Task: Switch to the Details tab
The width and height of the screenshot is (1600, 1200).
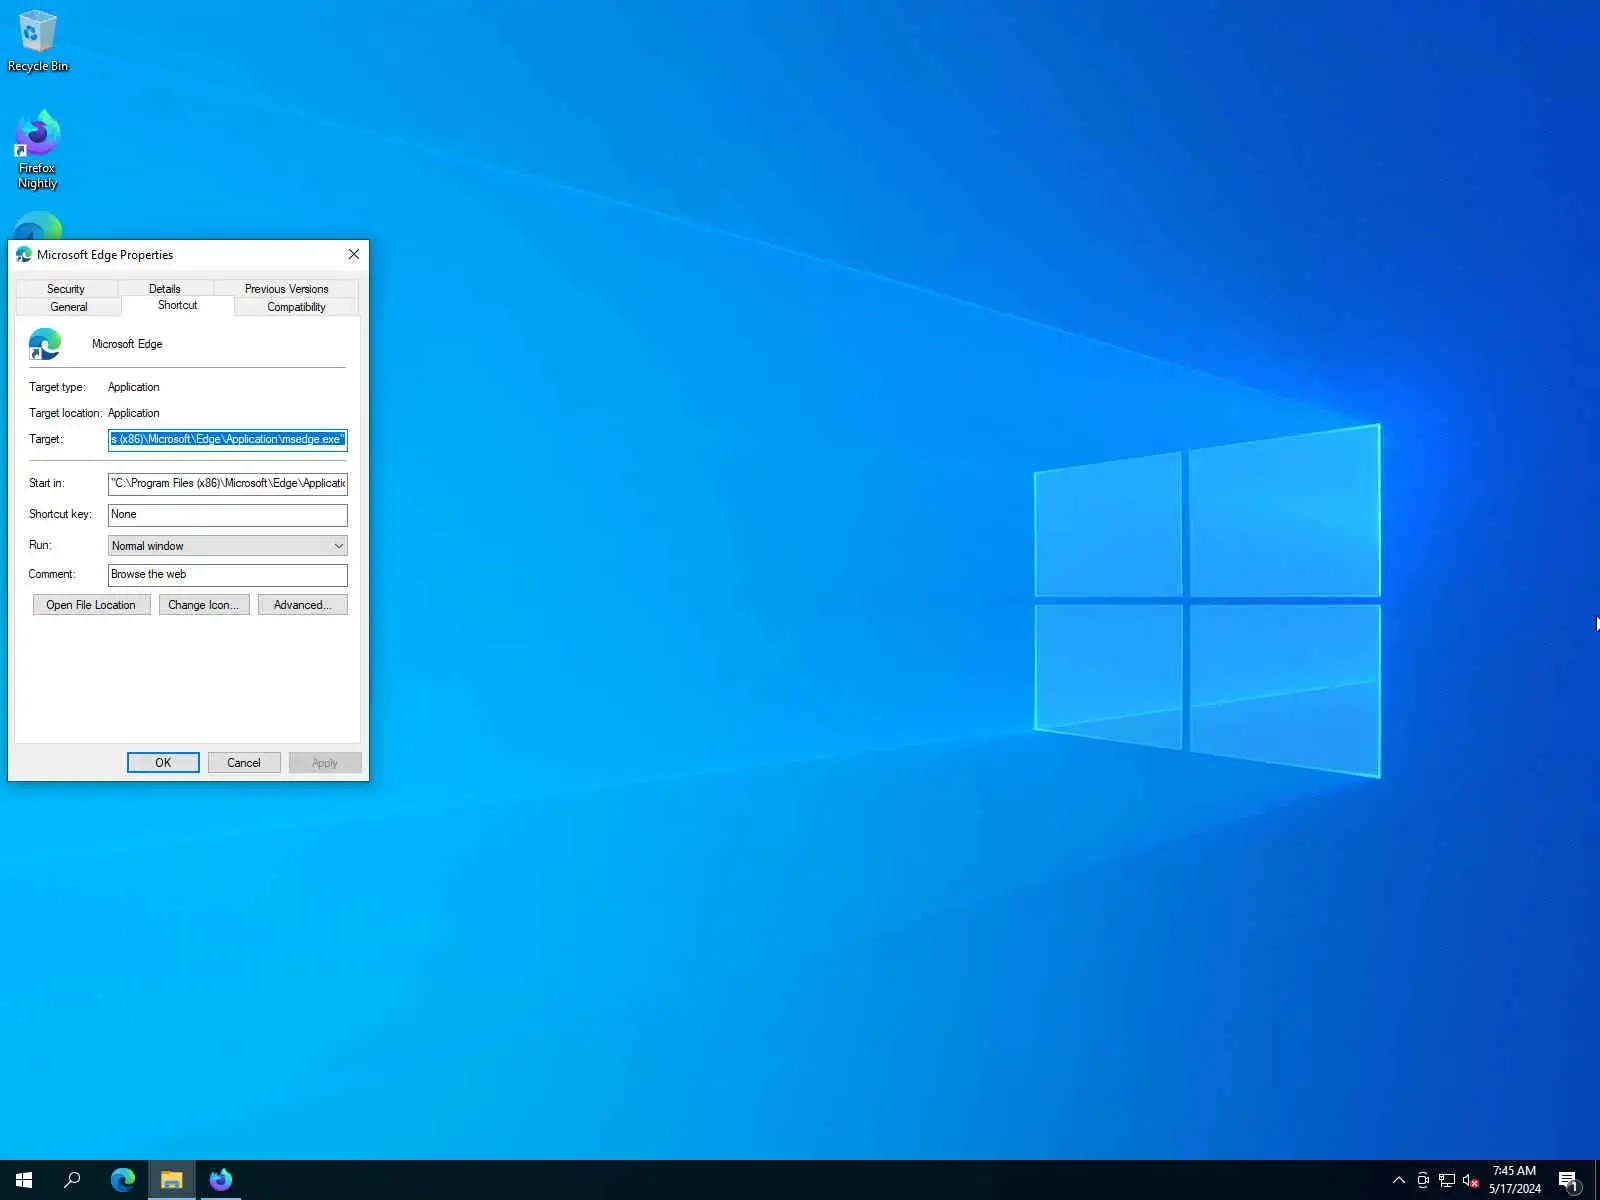Action: (x=165, y=289)
